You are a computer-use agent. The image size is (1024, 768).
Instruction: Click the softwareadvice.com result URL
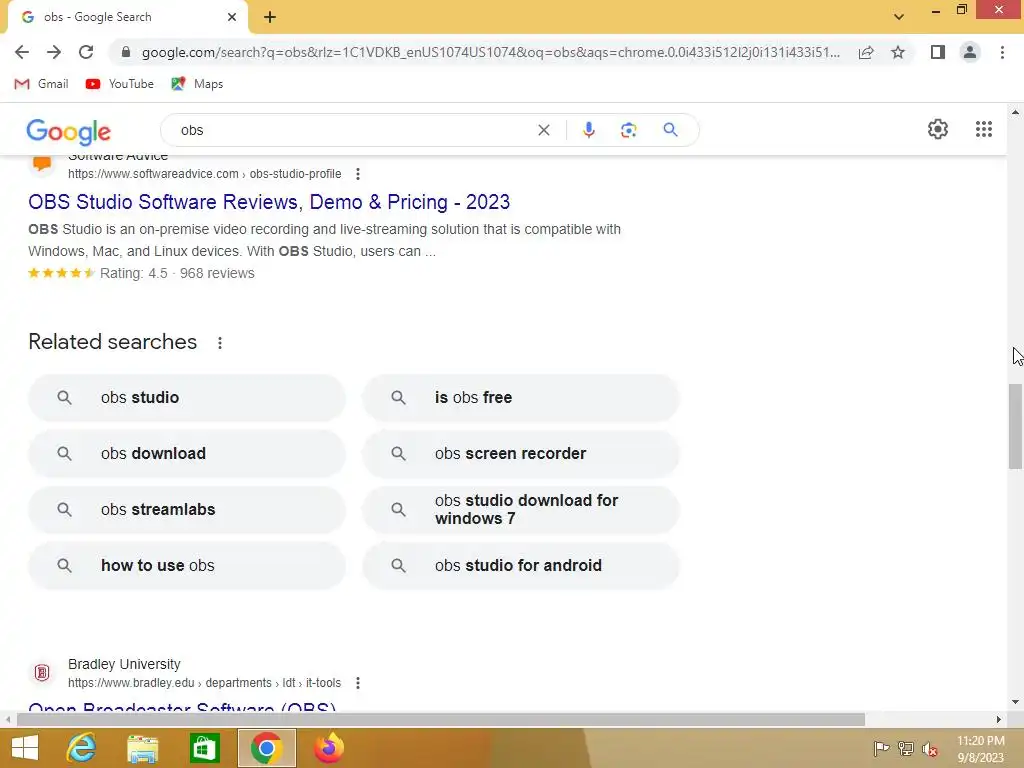(x=204, y=174)
